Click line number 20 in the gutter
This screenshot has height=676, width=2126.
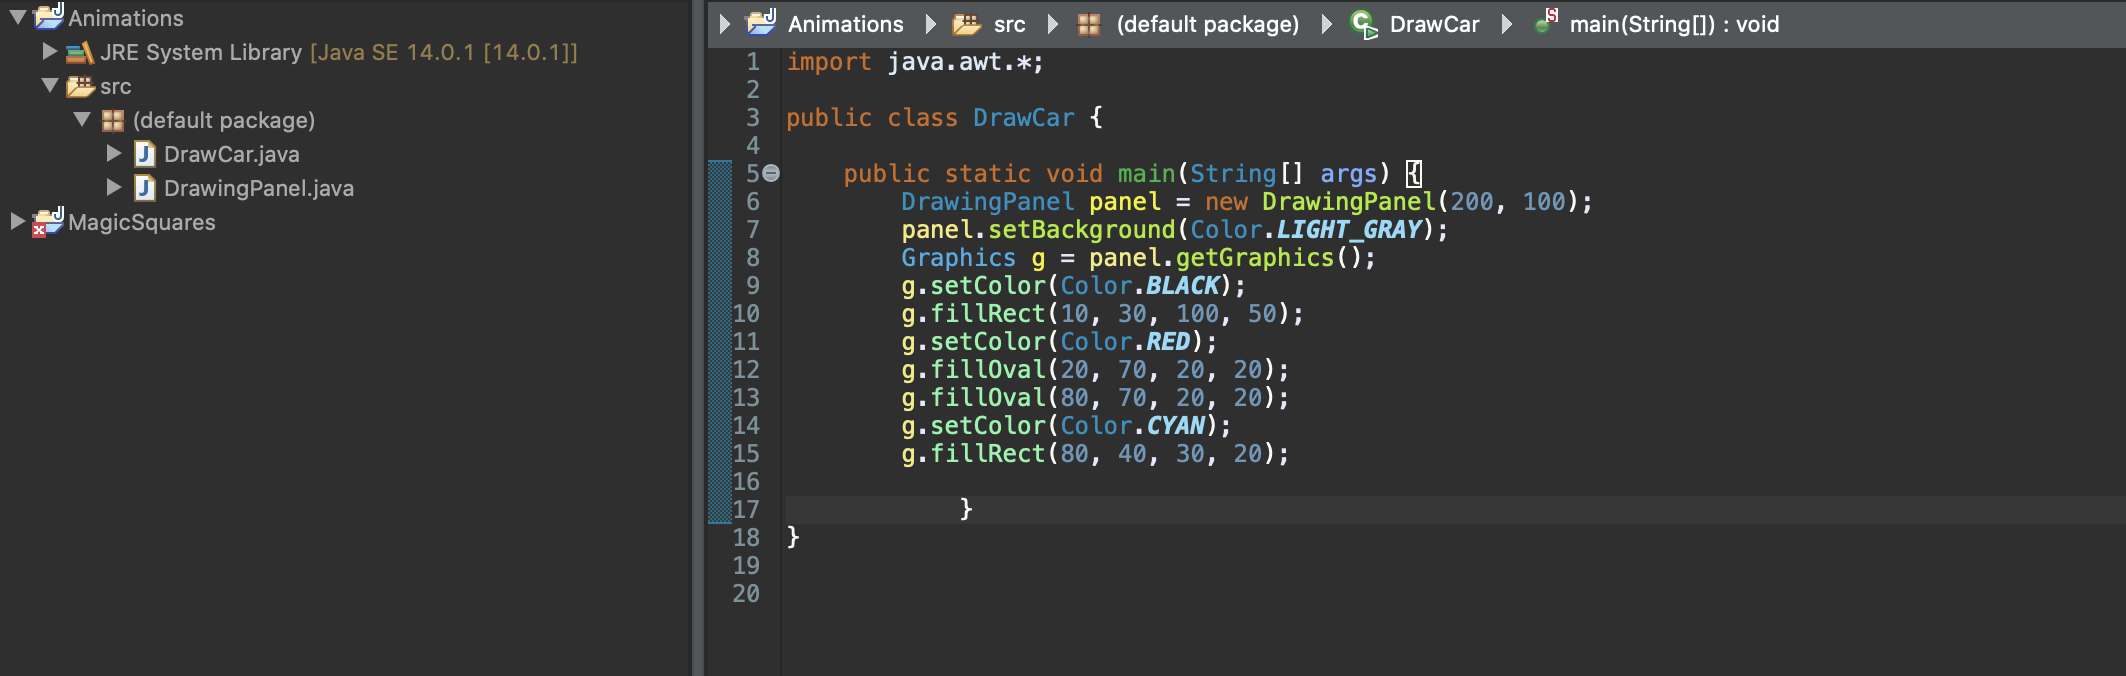point(746,594)
